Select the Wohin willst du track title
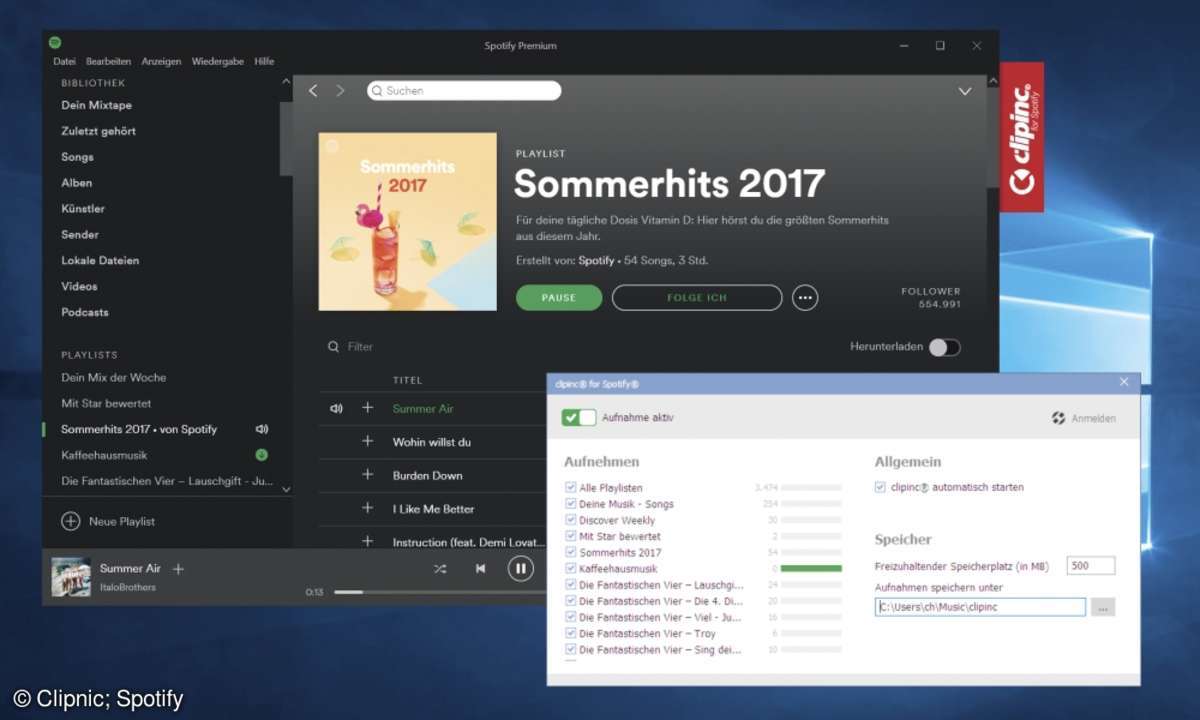This screenshot has height=720, width=1200. coord(432,442)
